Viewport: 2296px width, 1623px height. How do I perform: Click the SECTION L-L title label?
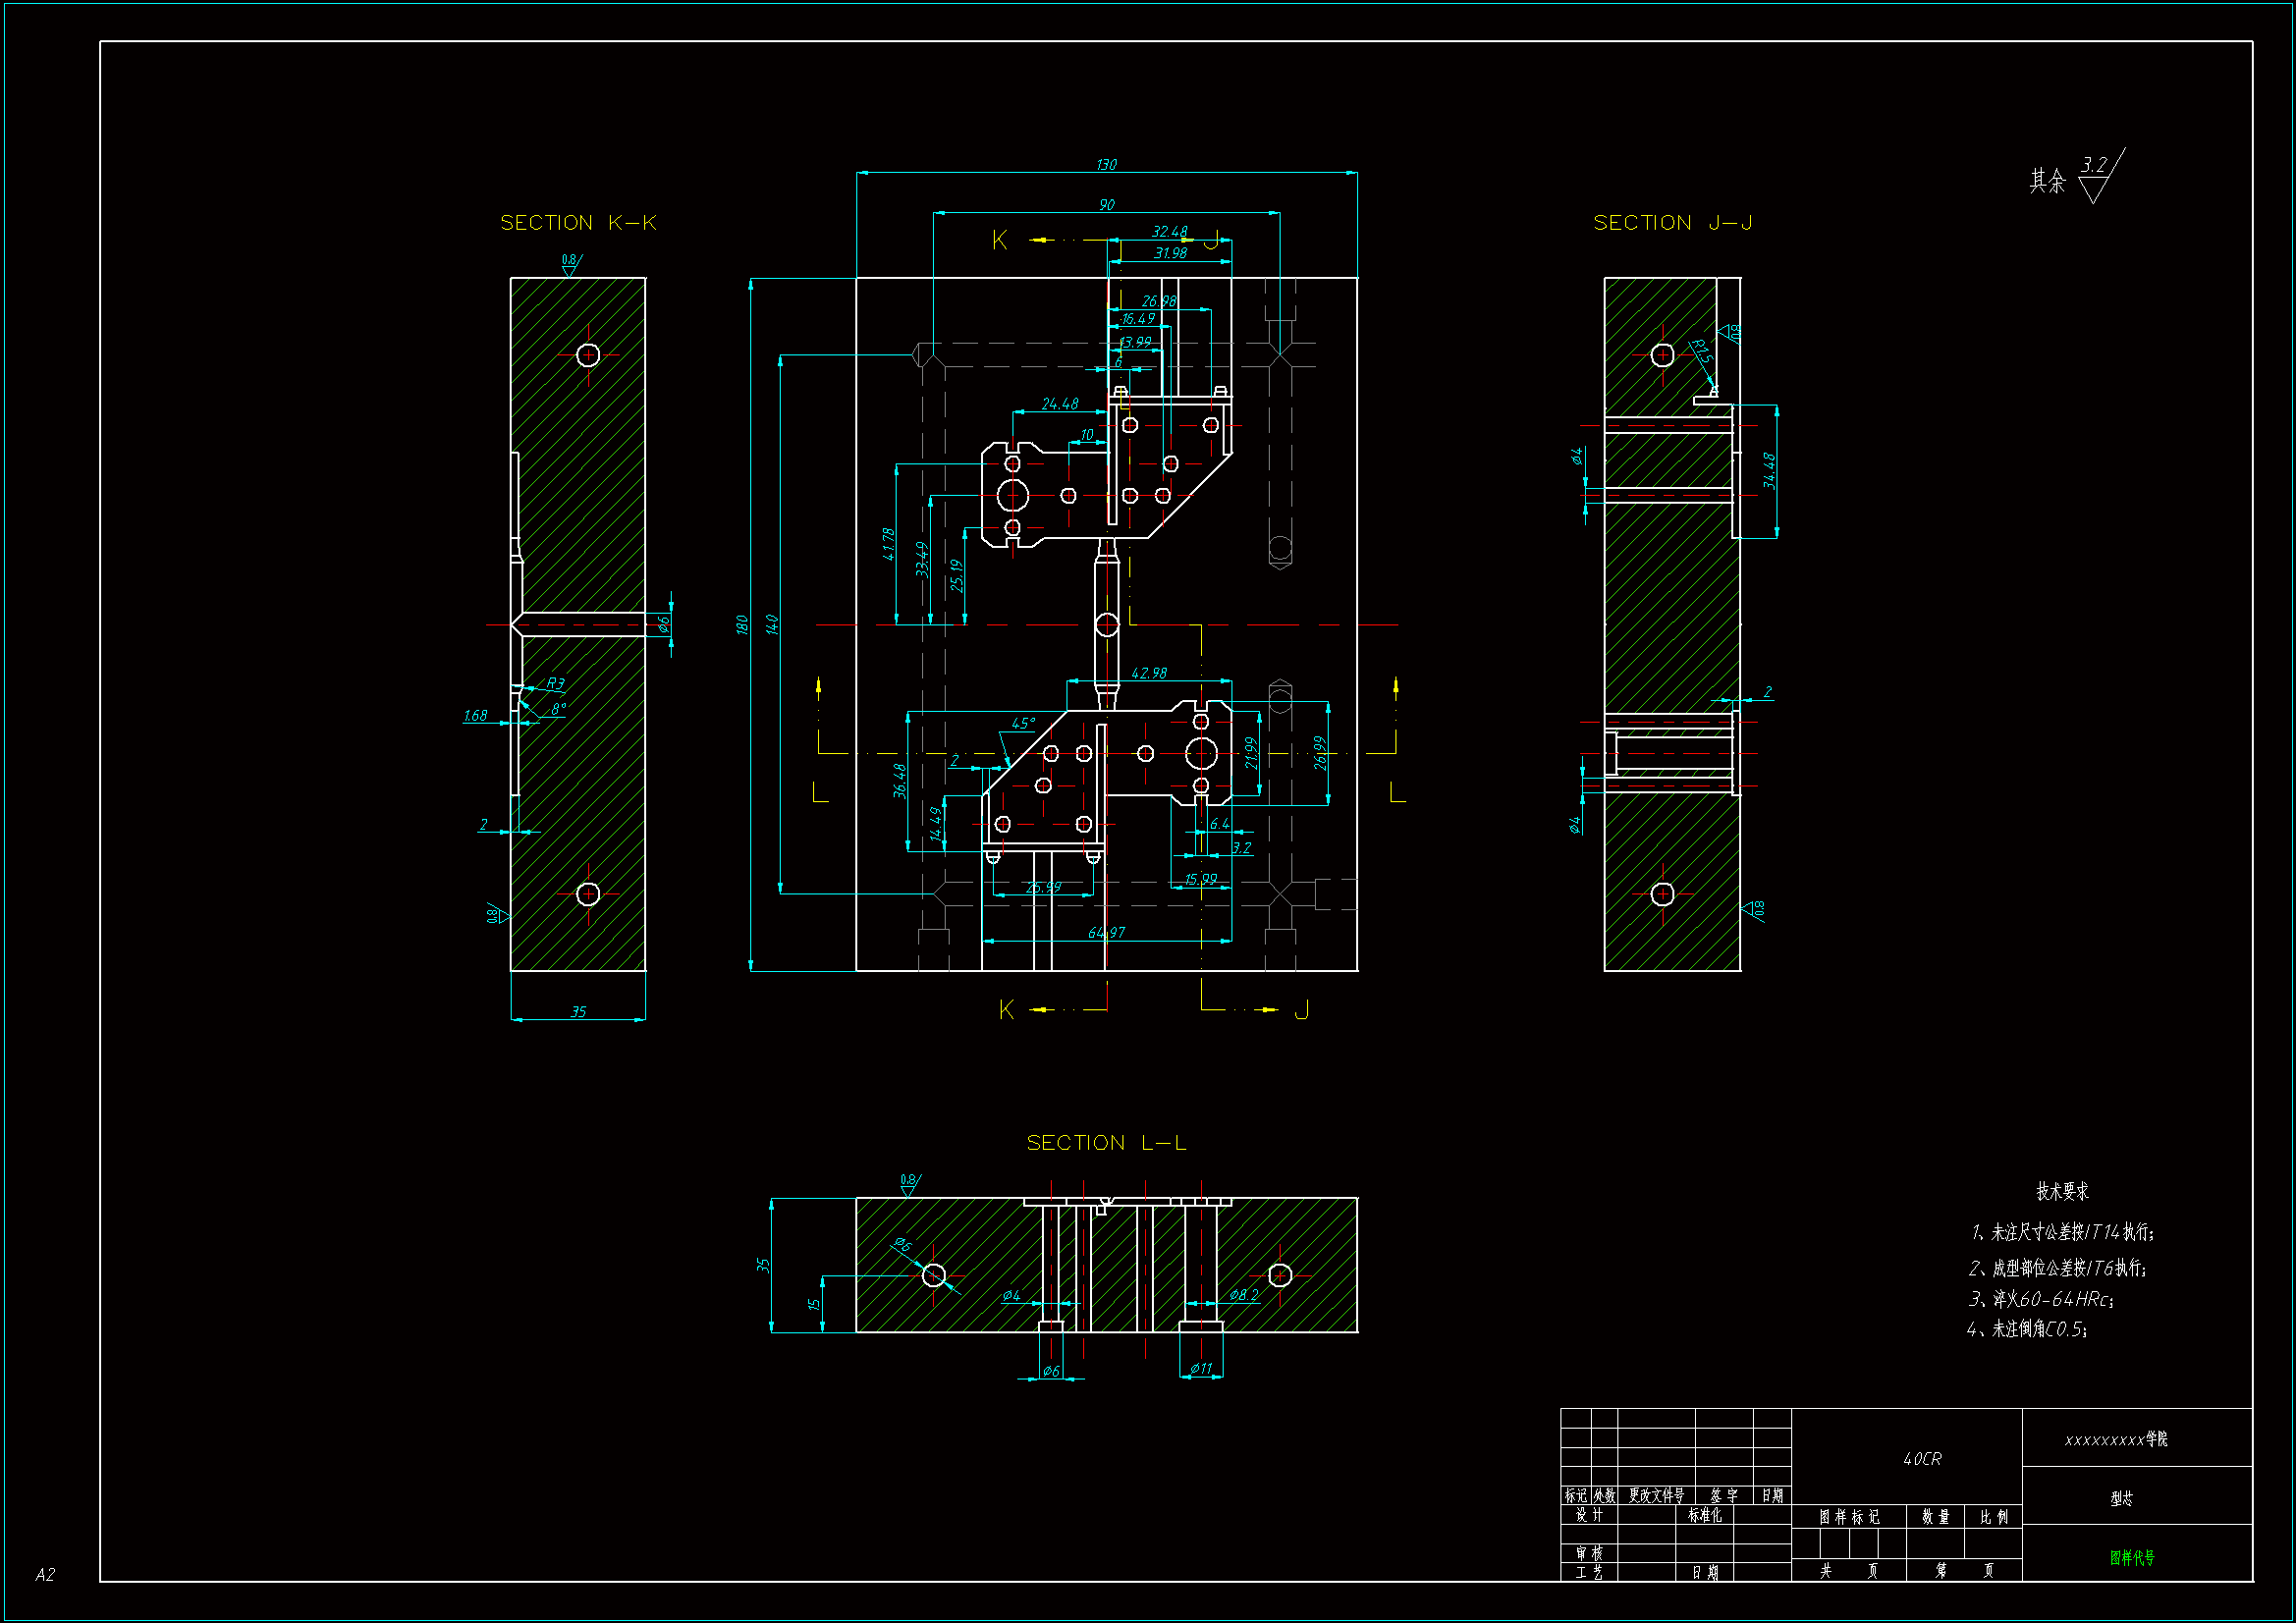(x=1106, y=1143)
